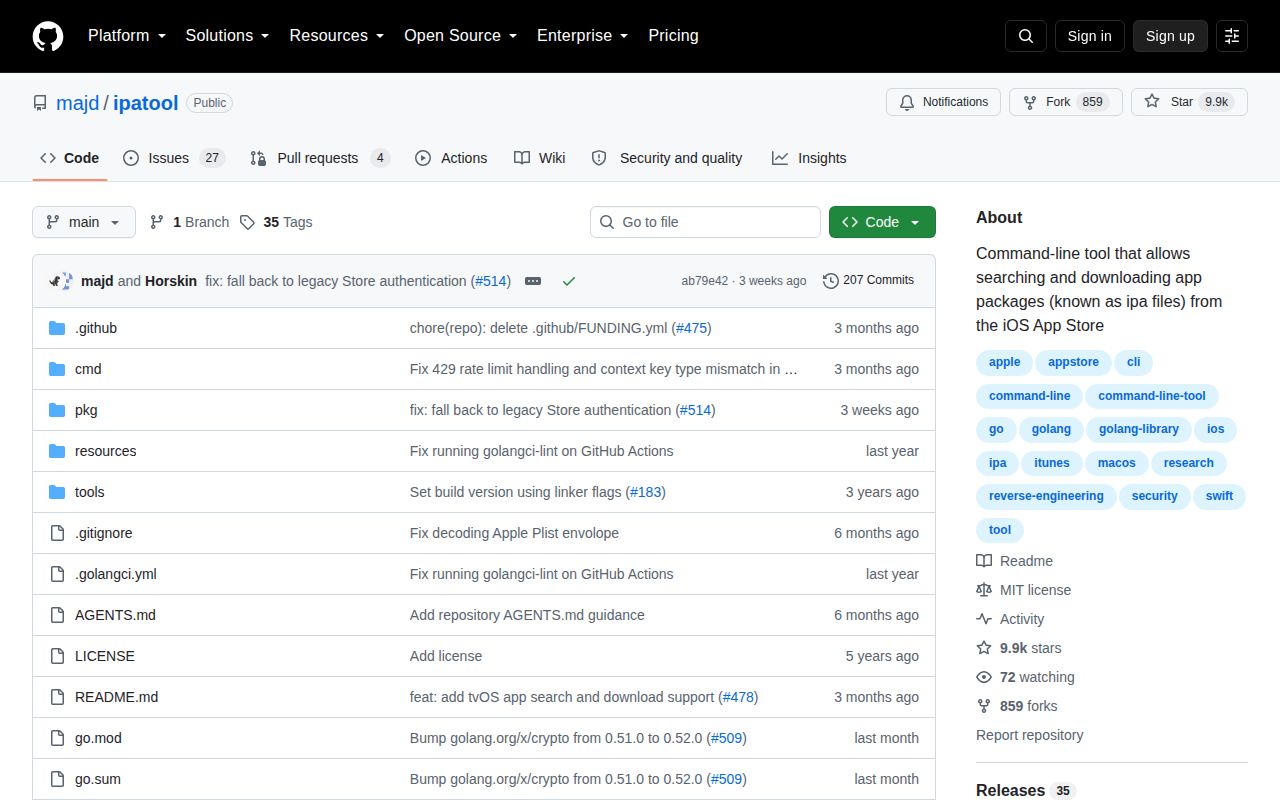The height and width of the screenshot is (800, 1280).
Task: Fork the repository with Fork button
Action: click(1066, 102)
